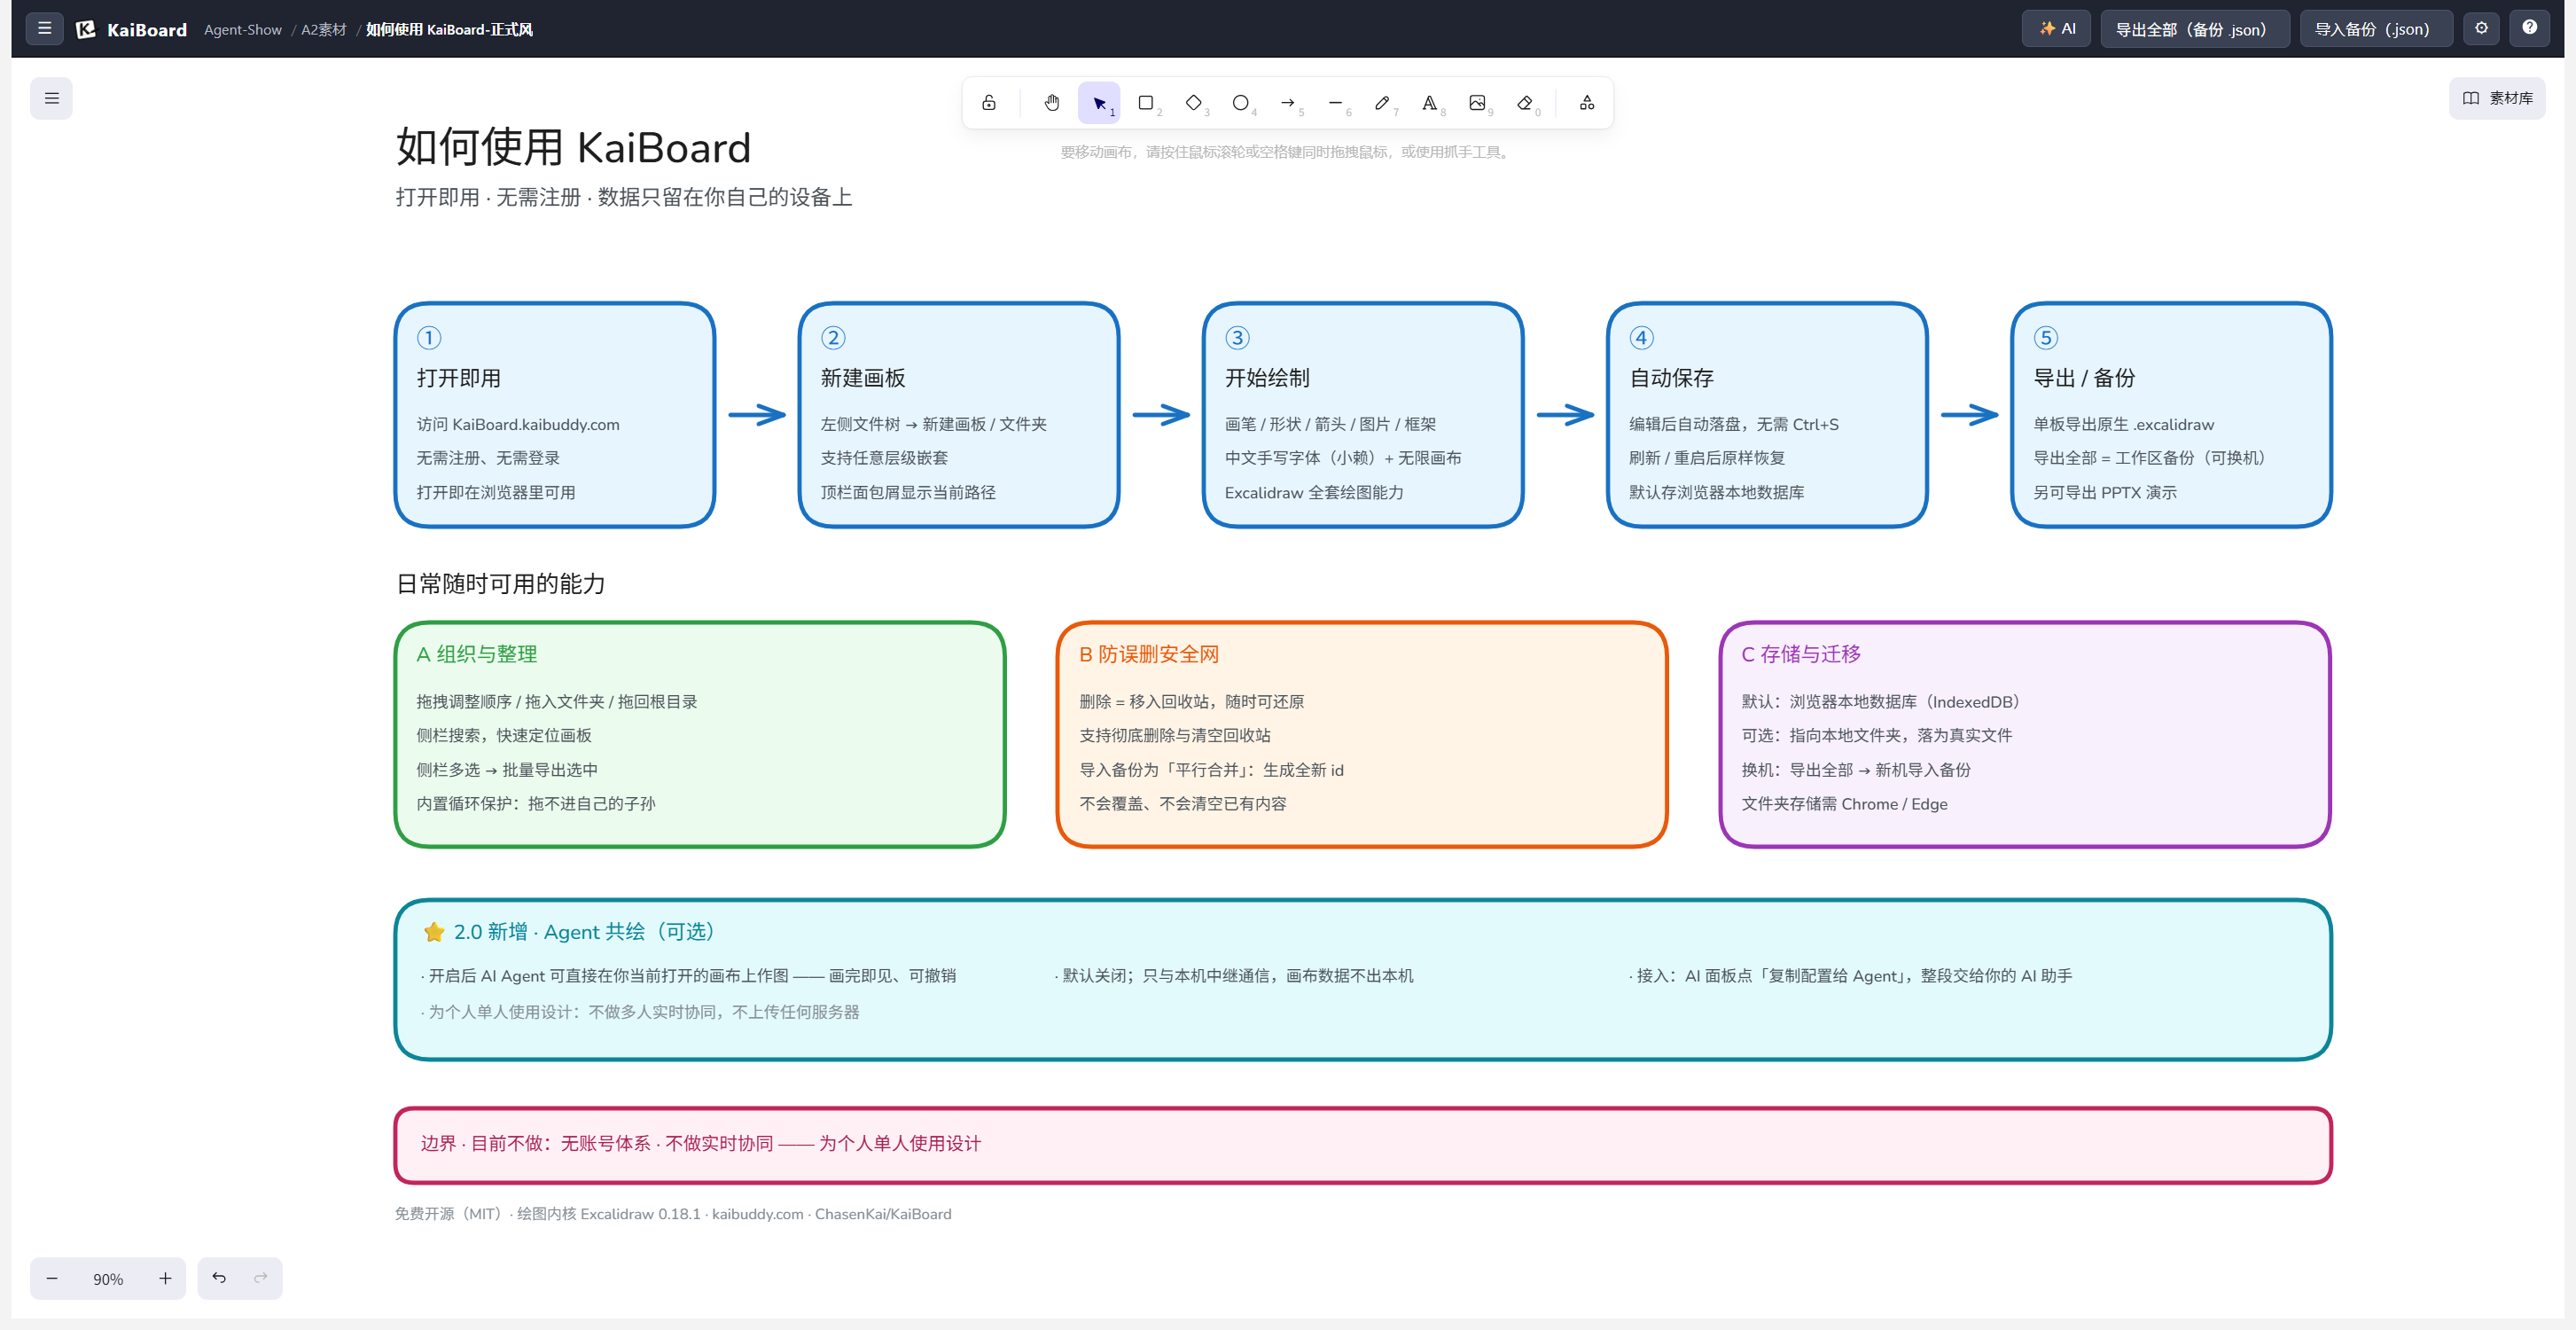Click text 另可导出 PPTX 演示

click(2105, 492)
